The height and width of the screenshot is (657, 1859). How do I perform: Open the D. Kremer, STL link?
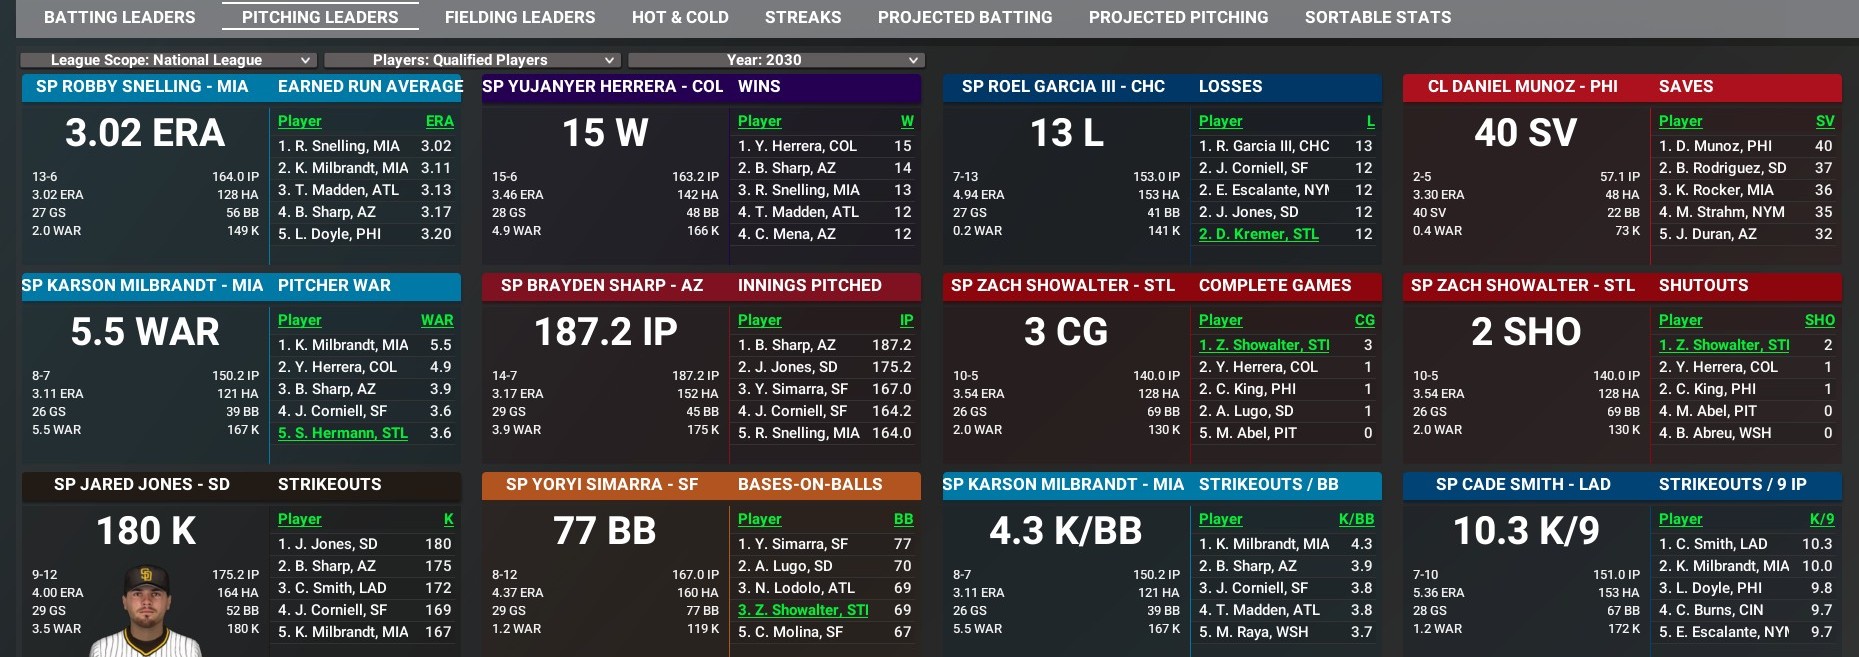[x=1258, y=234]
